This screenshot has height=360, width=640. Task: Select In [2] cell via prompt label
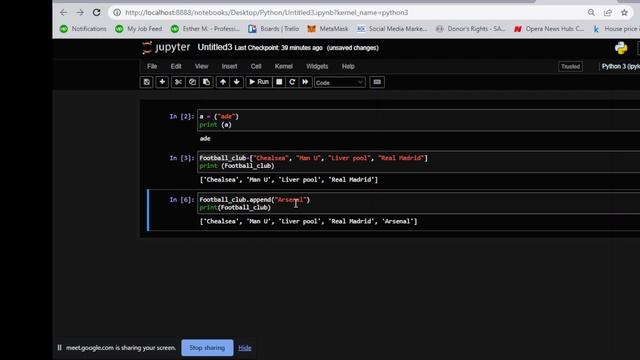tap(182, 117)
